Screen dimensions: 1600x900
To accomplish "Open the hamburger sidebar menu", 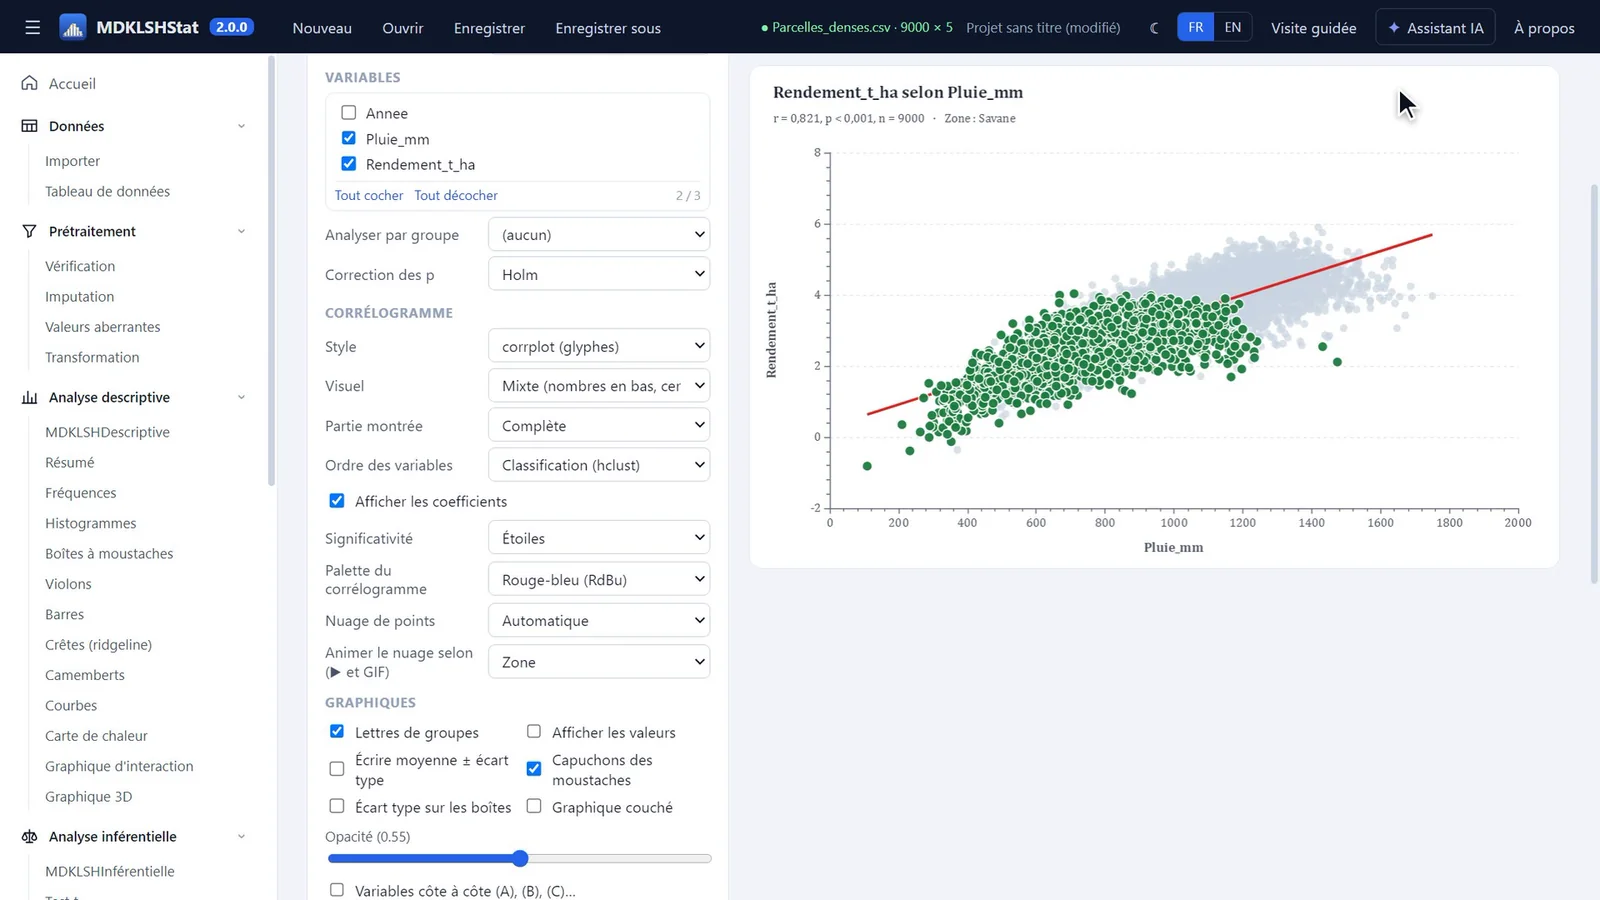I will click(x=33, y=28).
